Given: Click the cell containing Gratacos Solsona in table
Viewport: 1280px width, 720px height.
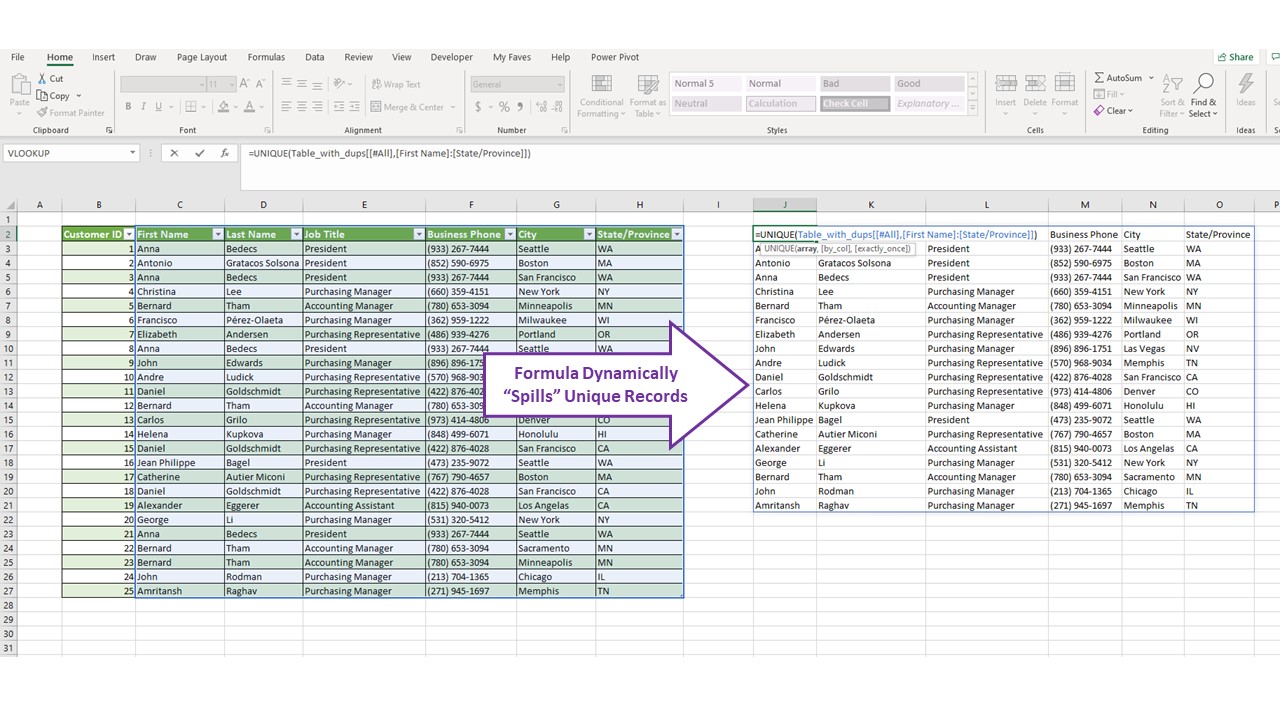Looking at the screenshot, I should [x=263, y=263].
